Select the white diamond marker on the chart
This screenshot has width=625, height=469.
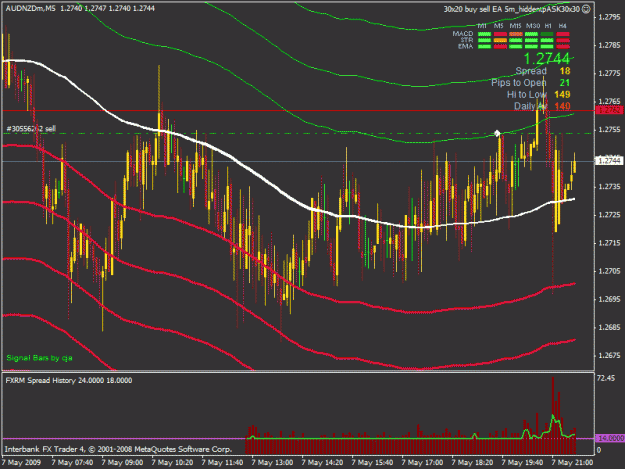click(497, 133)
